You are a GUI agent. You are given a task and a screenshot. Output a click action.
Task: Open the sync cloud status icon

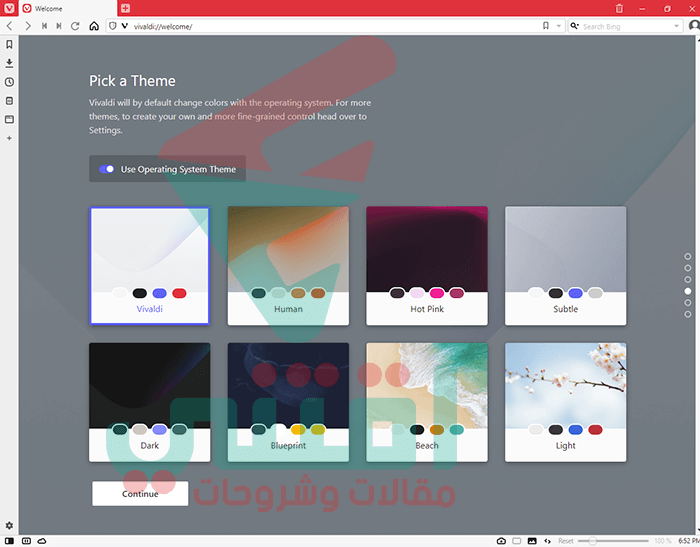[42, 541]
